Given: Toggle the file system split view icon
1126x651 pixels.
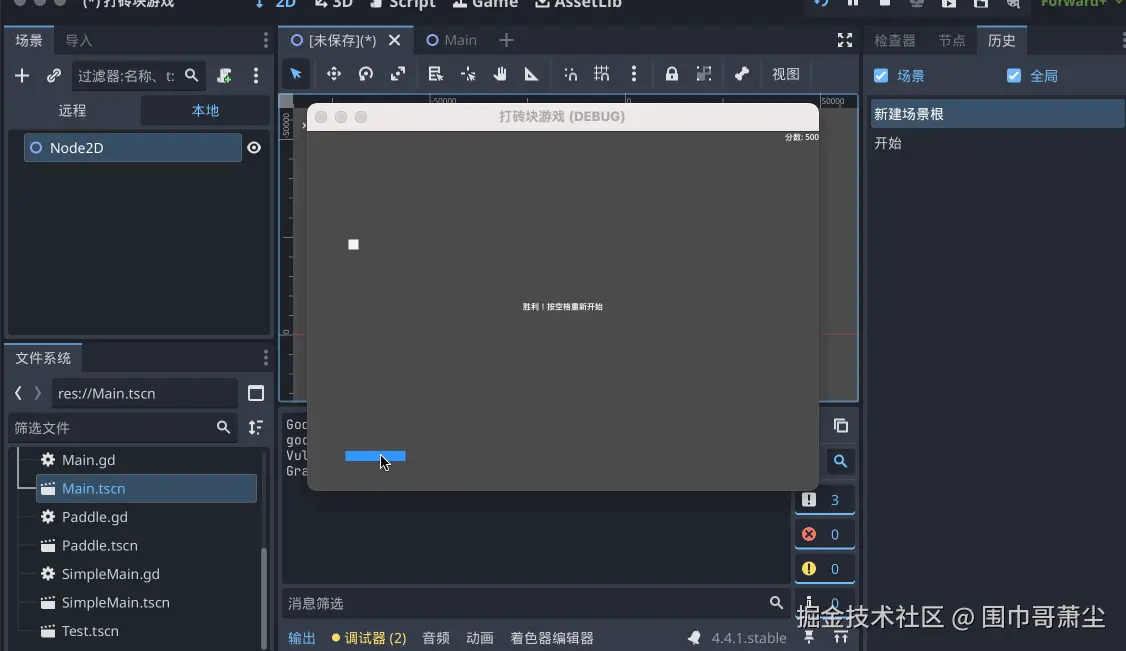Looking at the screenshot, I should [256, 393].
